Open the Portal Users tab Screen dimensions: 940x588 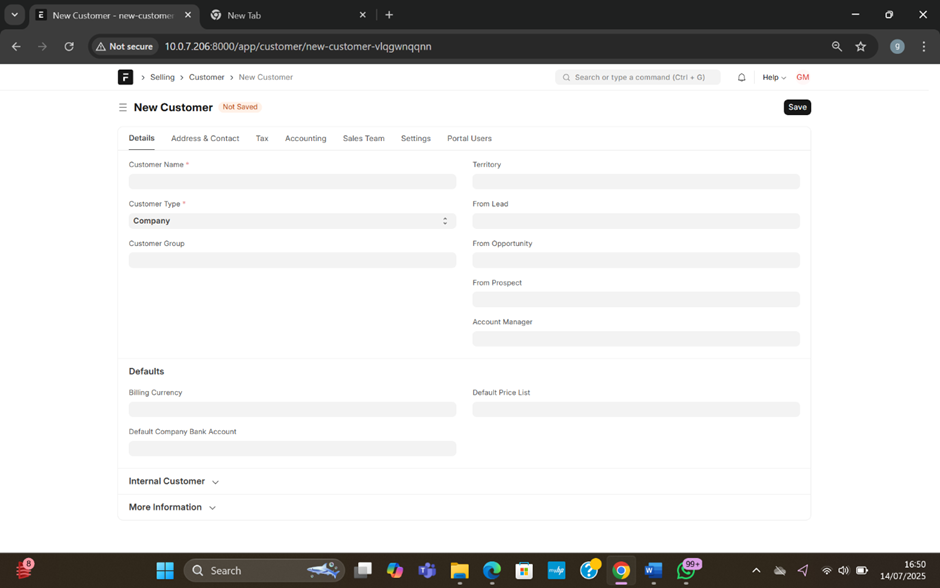click(469, 138)
